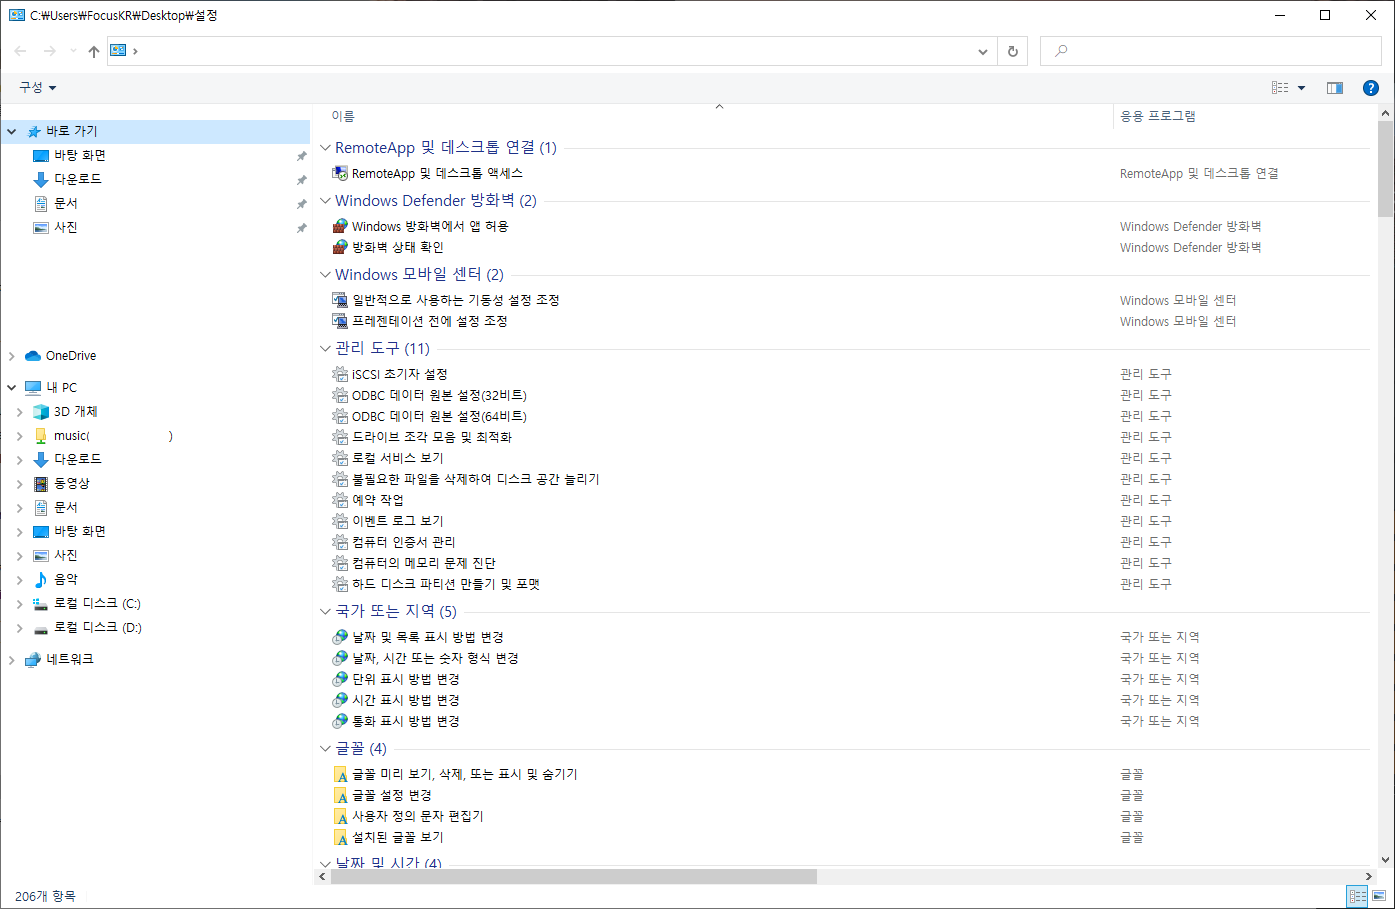Click the 네트워크 icon
The image size is (1395, 909).
pyautogui.click(x=33, y=660)
